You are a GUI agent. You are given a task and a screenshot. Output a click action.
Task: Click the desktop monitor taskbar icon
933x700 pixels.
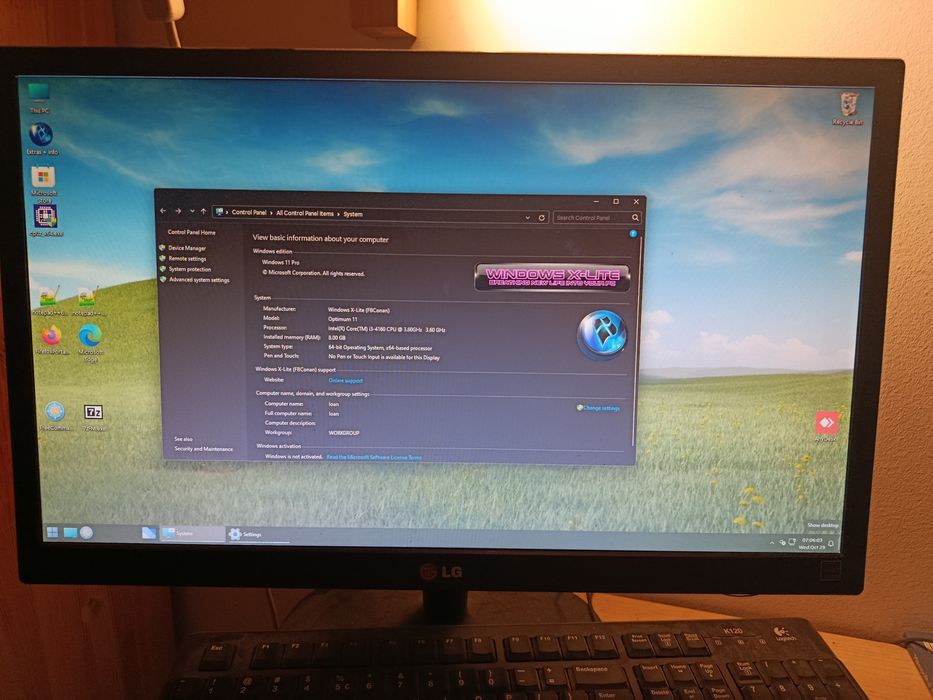(x=70, y=532)
